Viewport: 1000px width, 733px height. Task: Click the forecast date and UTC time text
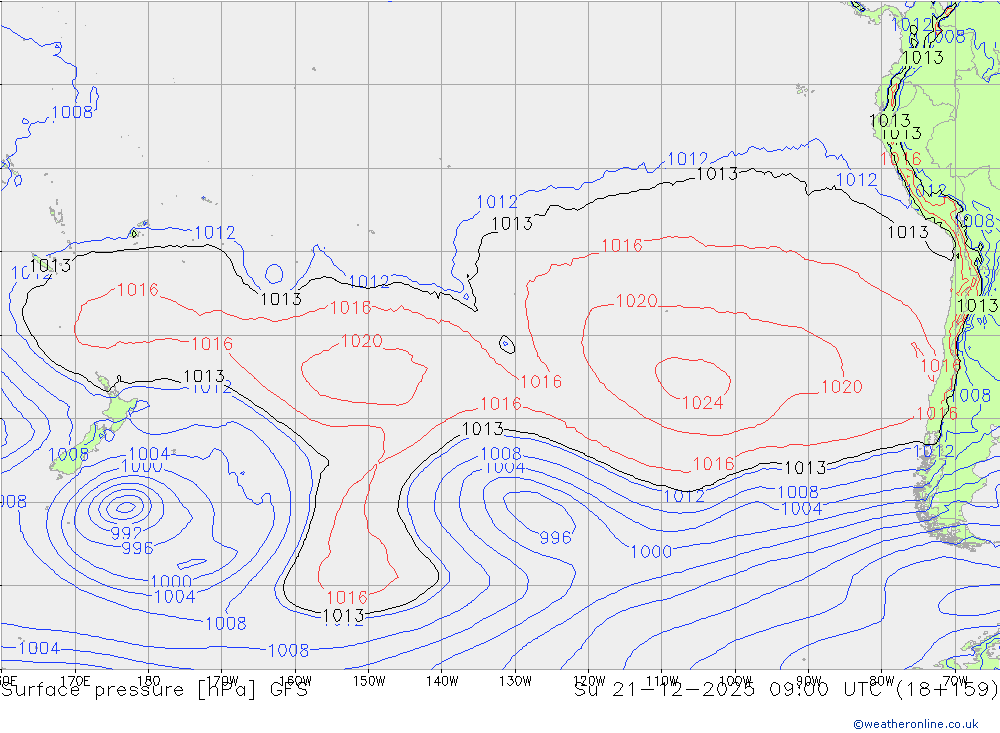tap(786, 690)
